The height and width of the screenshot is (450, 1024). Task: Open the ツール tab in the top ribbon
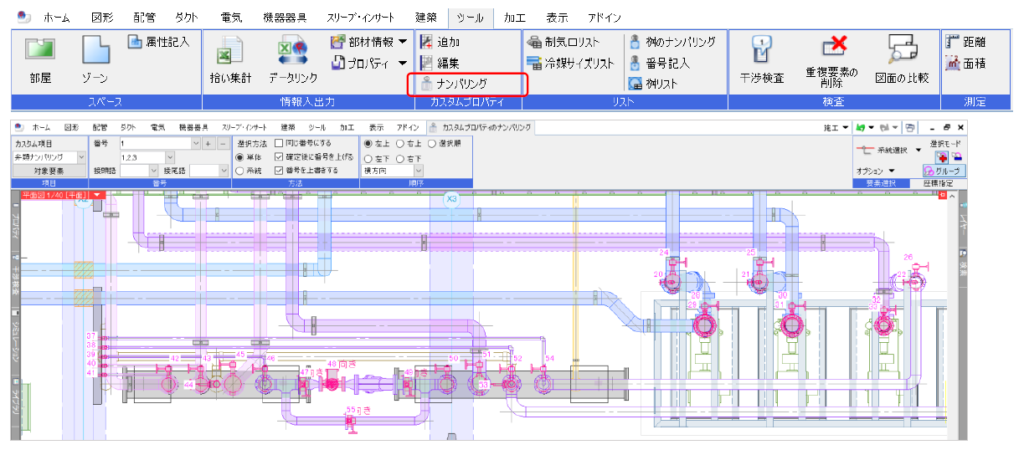click(x=470, y=18)
